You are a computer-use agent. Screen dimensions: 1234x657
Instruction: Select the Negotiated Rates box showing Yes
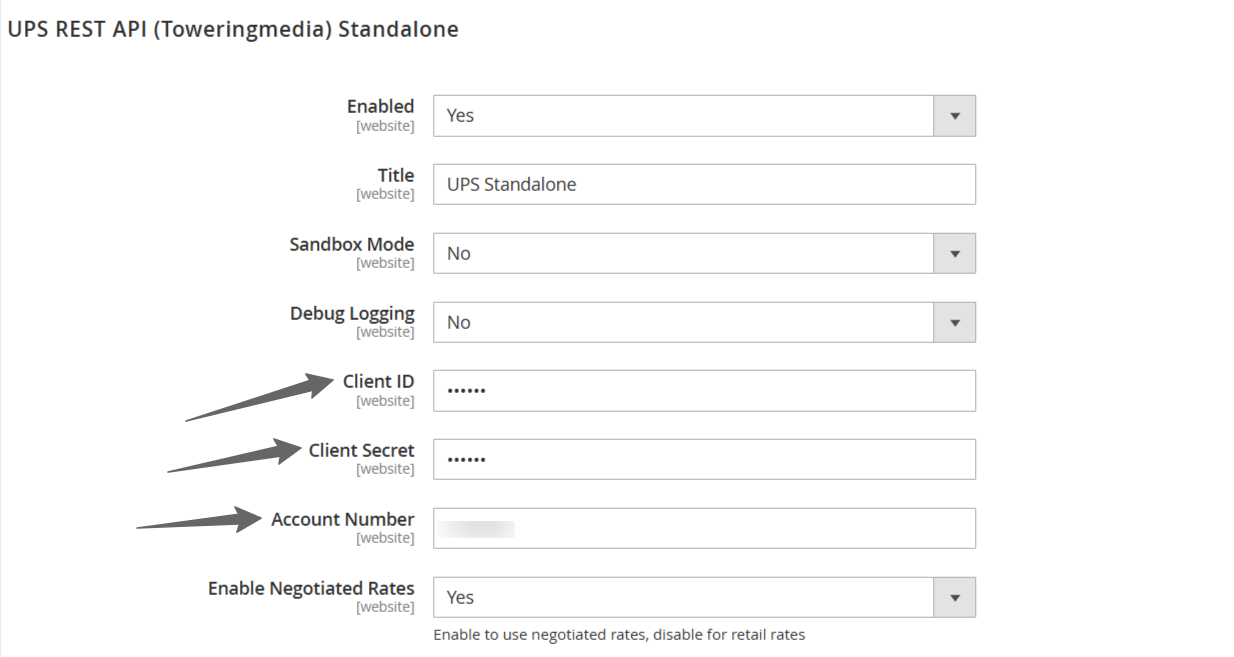click(x=704, y=598)
